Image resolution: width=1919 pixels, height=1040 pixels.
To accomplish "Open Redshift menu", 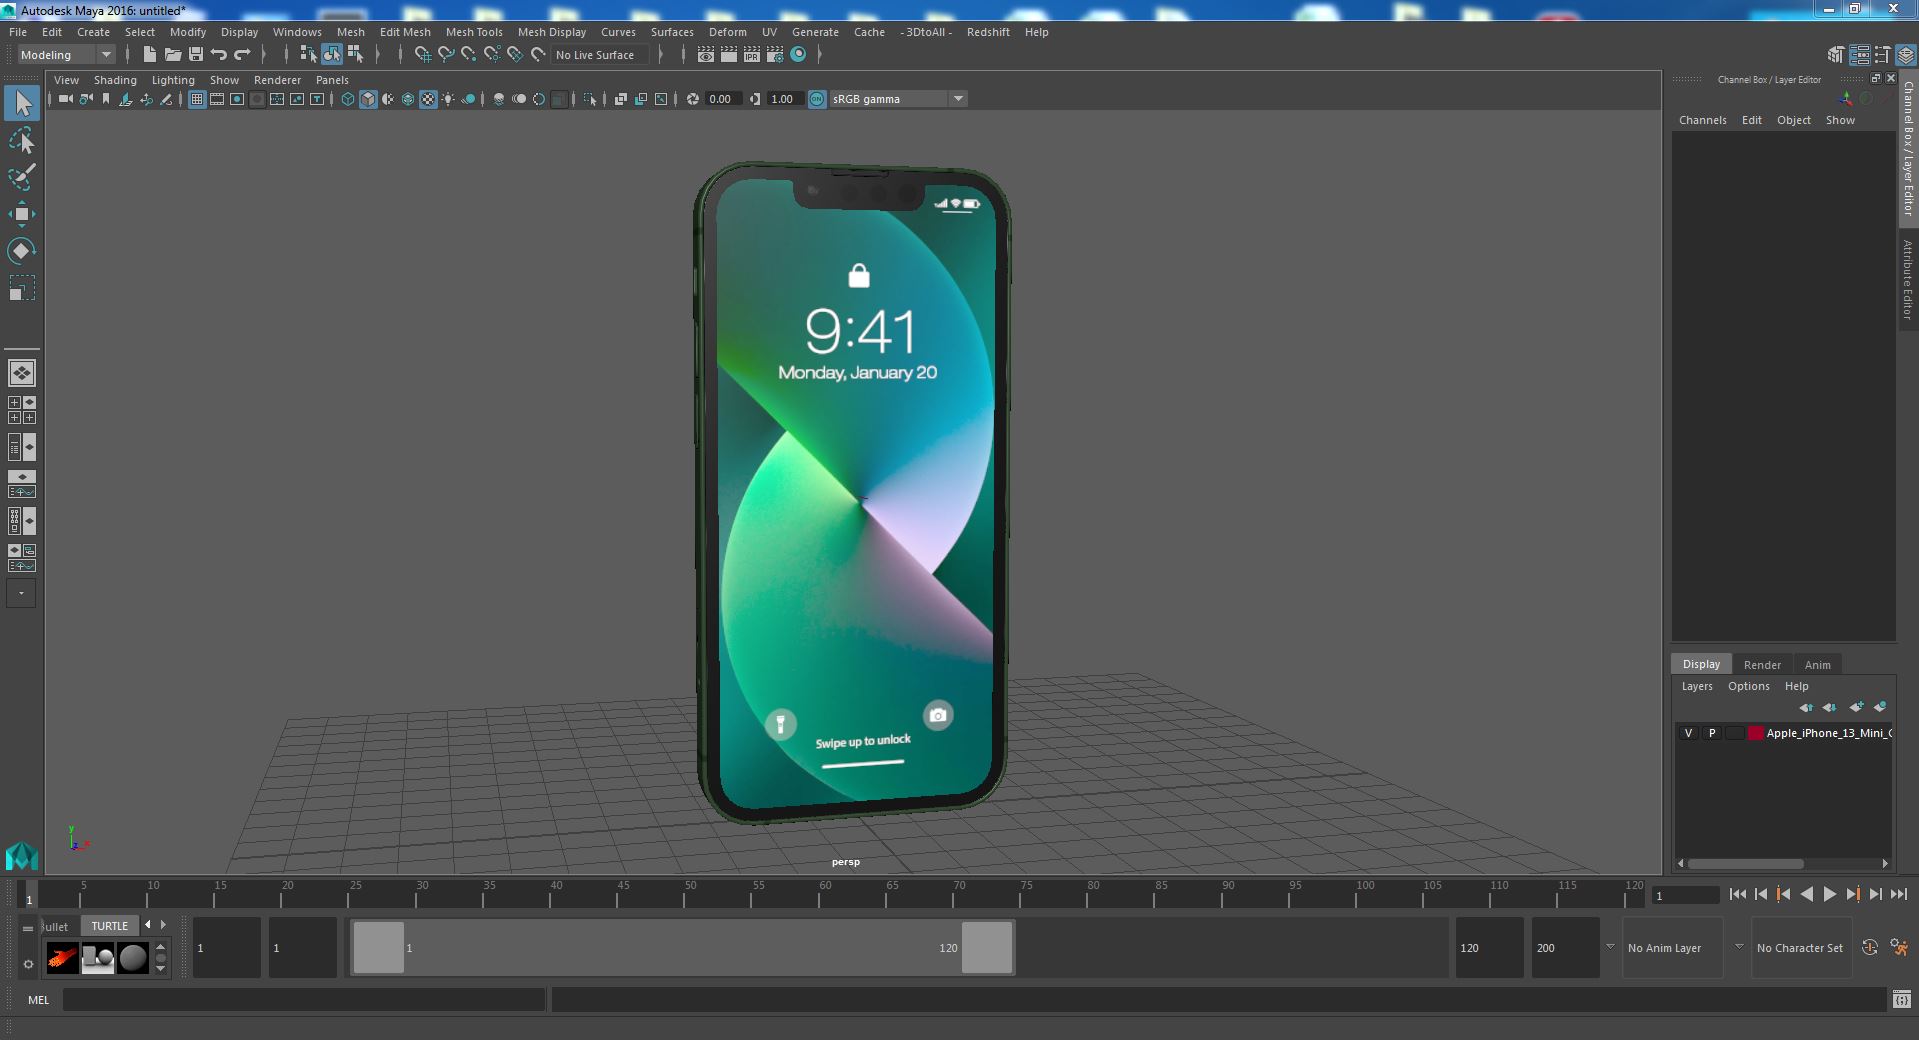I will [x=988, y=32].
